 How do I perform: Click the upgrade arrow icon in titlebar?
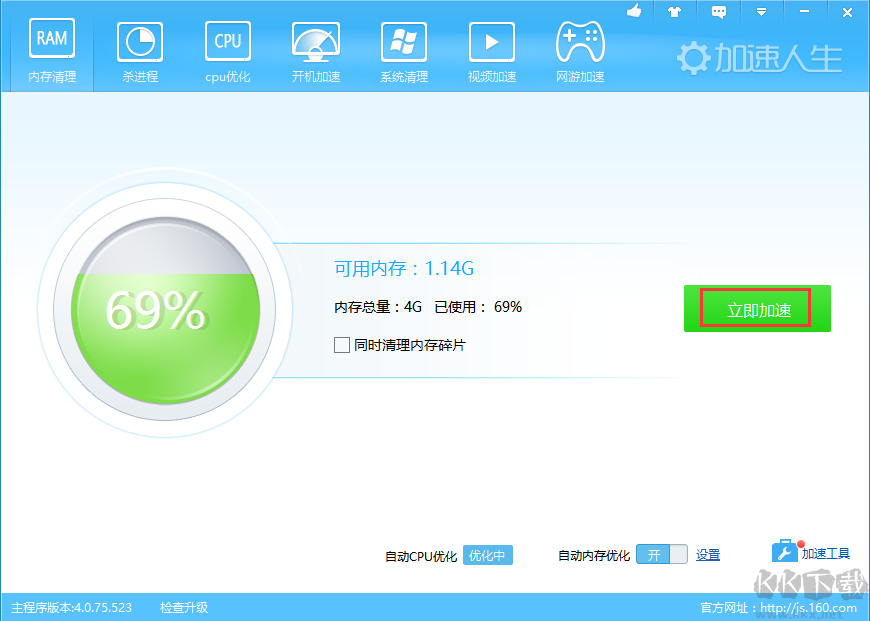pos(676,12)
